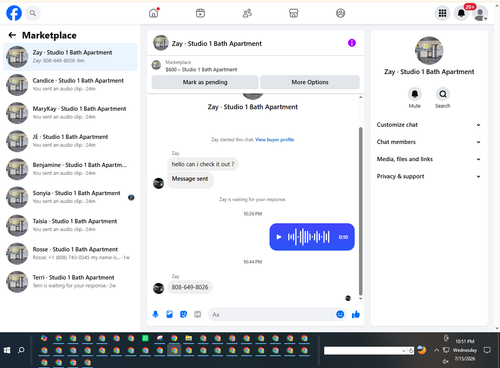Select the MaryKay conversation in list

70,113
